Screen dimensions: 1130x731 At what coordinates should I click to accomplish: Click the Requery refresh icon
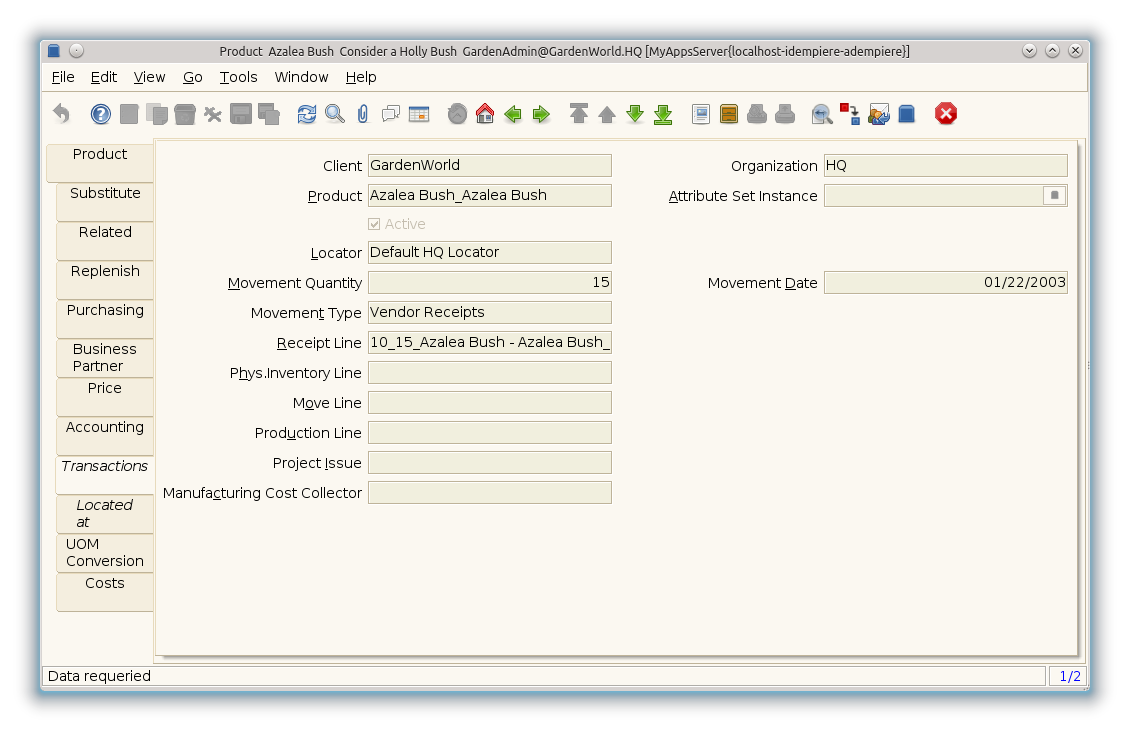(x=307, y=114)
